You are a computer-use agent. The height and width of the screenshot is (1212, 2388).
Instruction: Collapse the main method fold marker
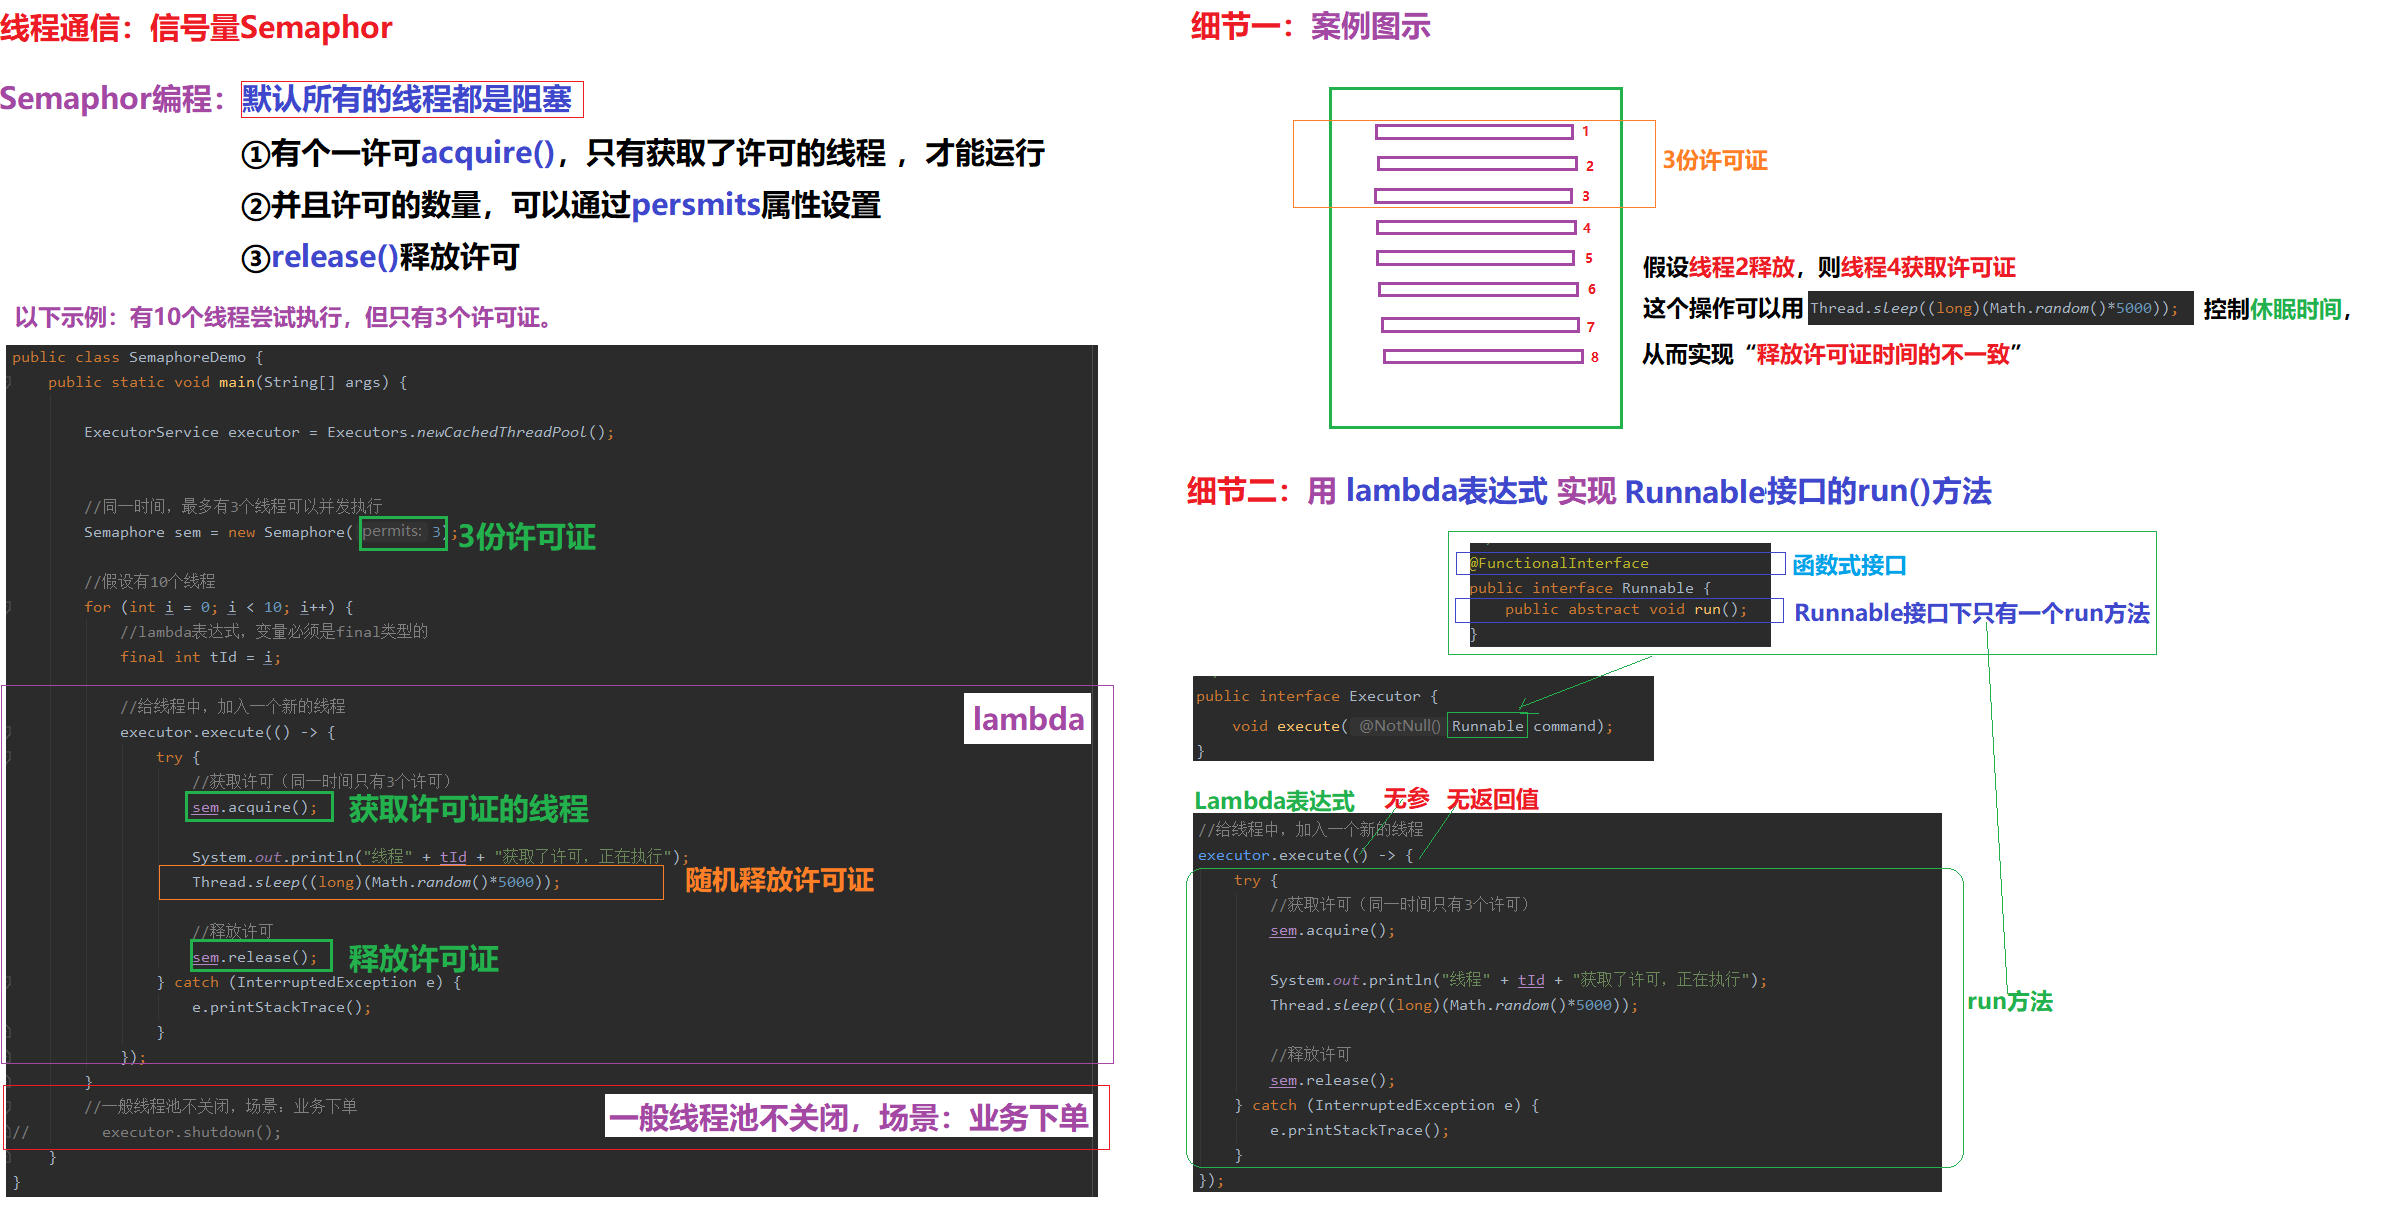pyautogui.click(x=8, y=383)
